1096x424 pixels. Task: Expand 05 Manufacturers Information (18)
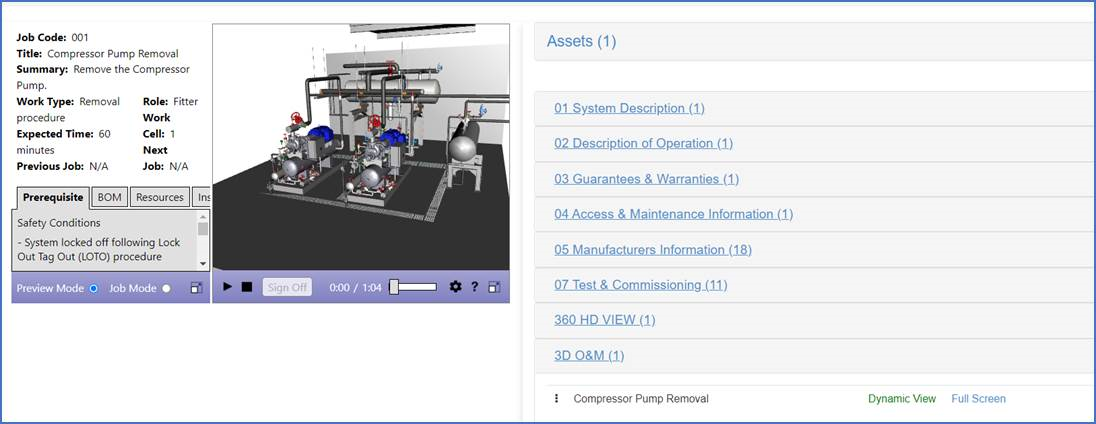(x=814, y=250)
